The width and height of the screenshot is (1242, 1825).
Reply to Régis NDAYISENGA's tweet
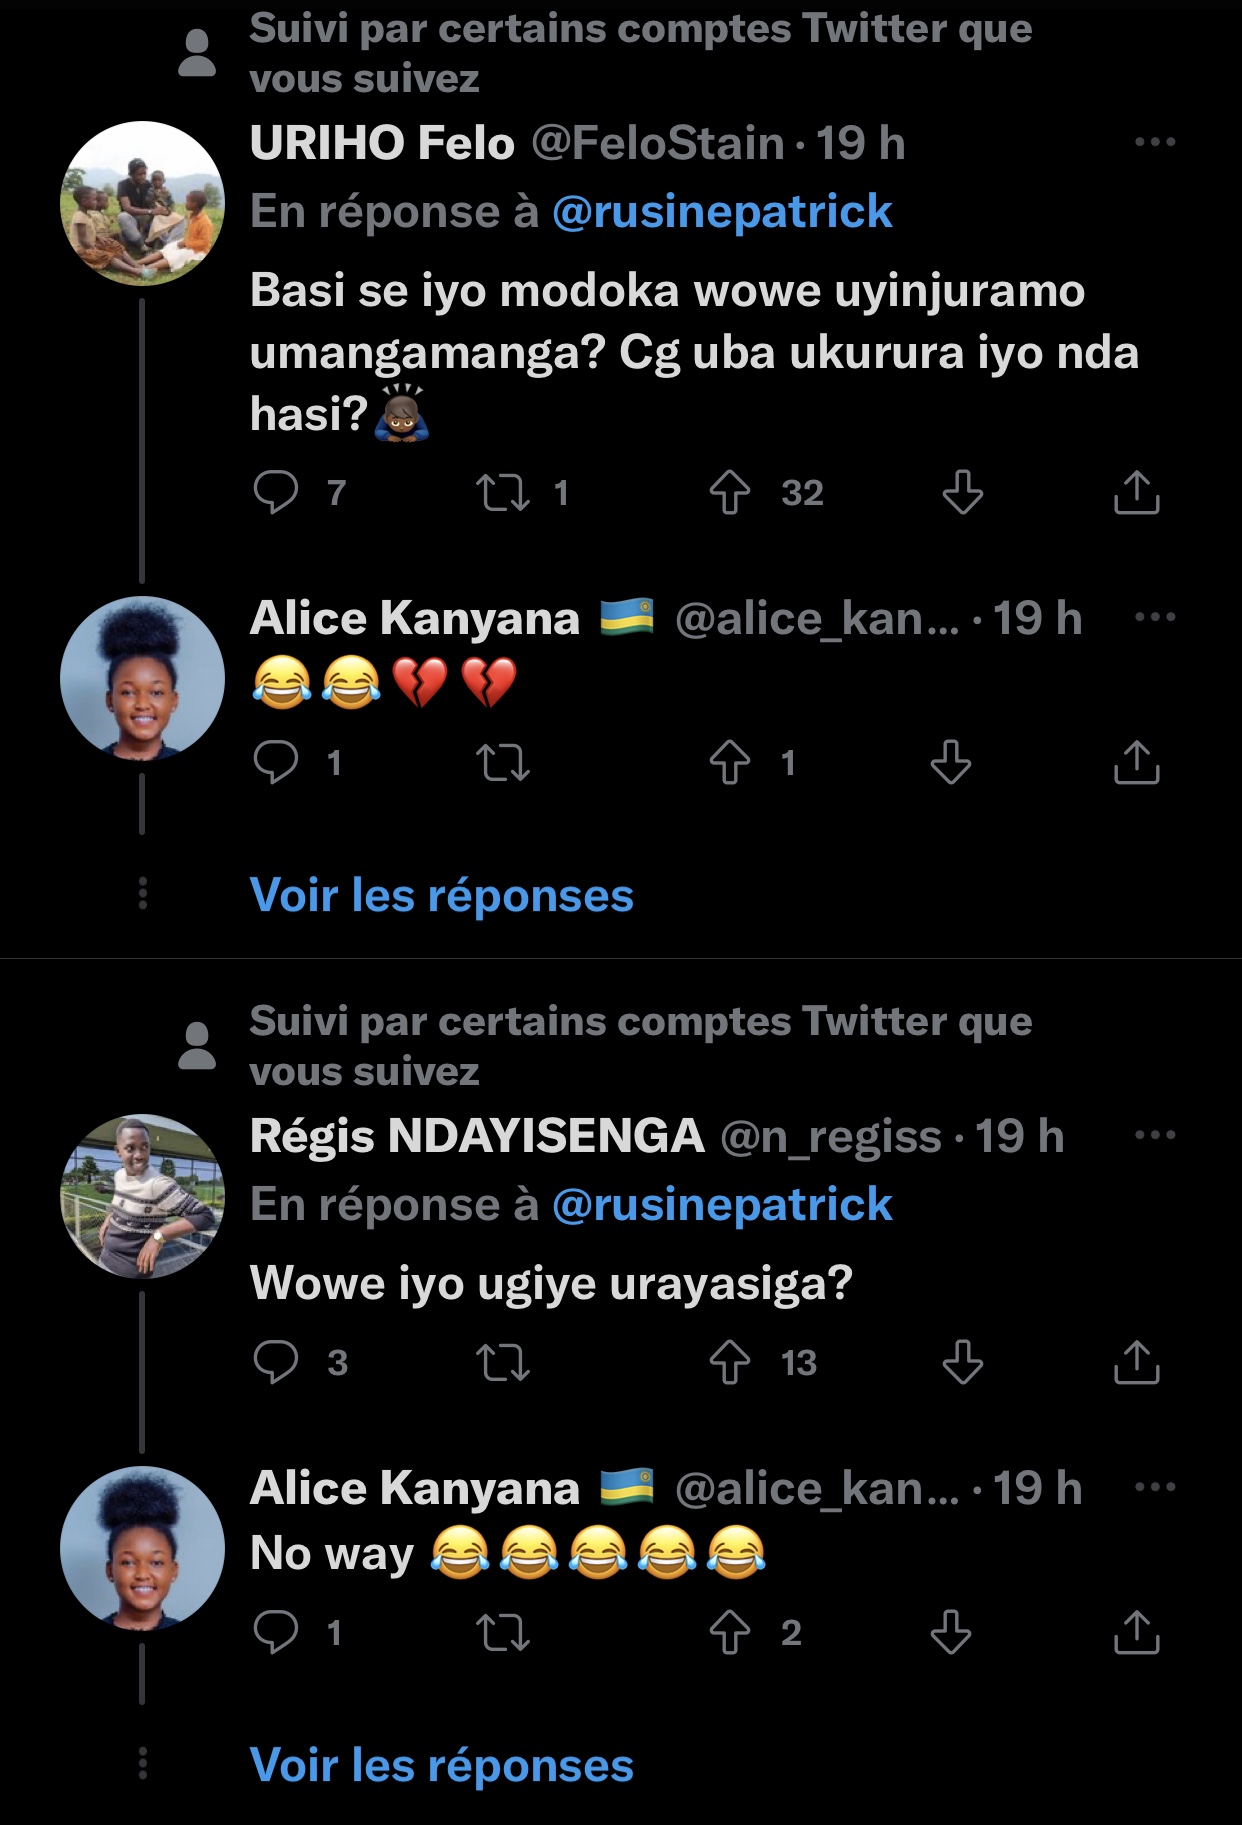[276, 1362]
